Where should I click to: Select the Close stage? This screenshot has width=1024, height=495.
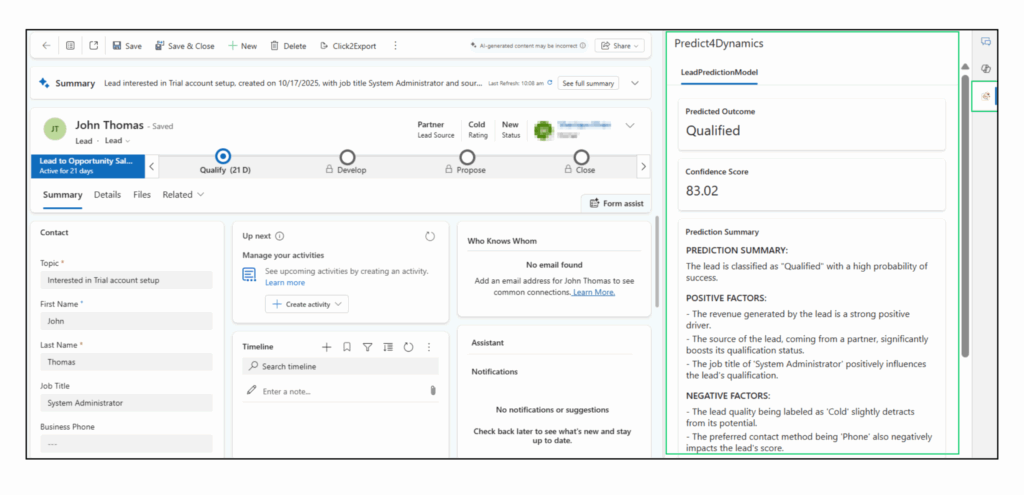581,157
